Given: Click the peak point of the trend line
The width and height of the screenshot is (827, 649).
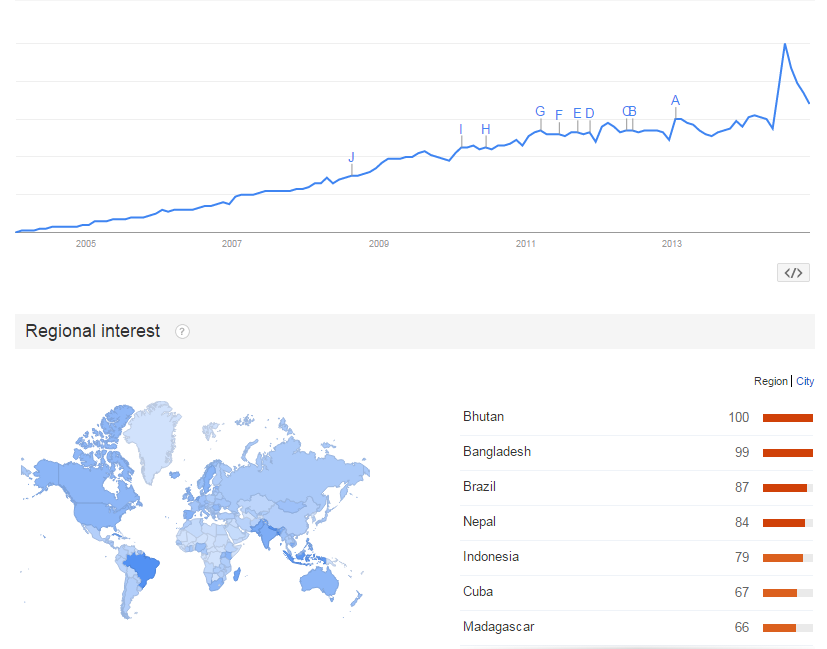Looking at the screenshot, I should (x=785, y=44).
